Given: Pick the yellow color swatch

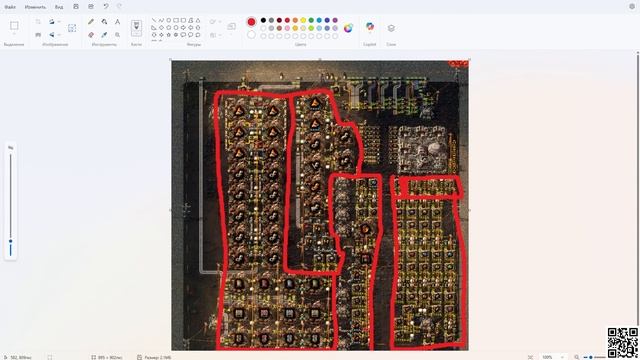Looking at the screenshot, I should tap(303, 20).
